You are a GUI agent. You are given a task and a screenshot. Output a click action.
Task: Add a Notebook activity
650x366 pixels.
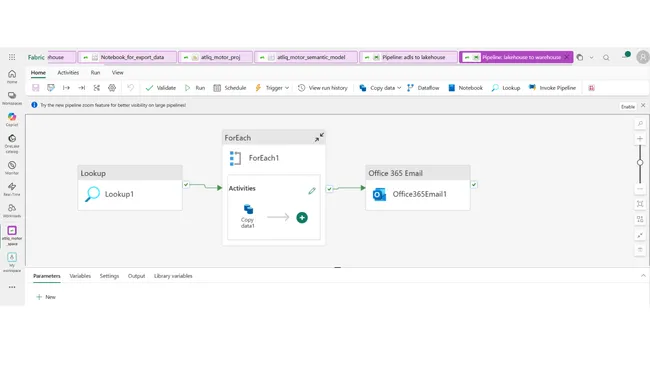pos(466,88)
